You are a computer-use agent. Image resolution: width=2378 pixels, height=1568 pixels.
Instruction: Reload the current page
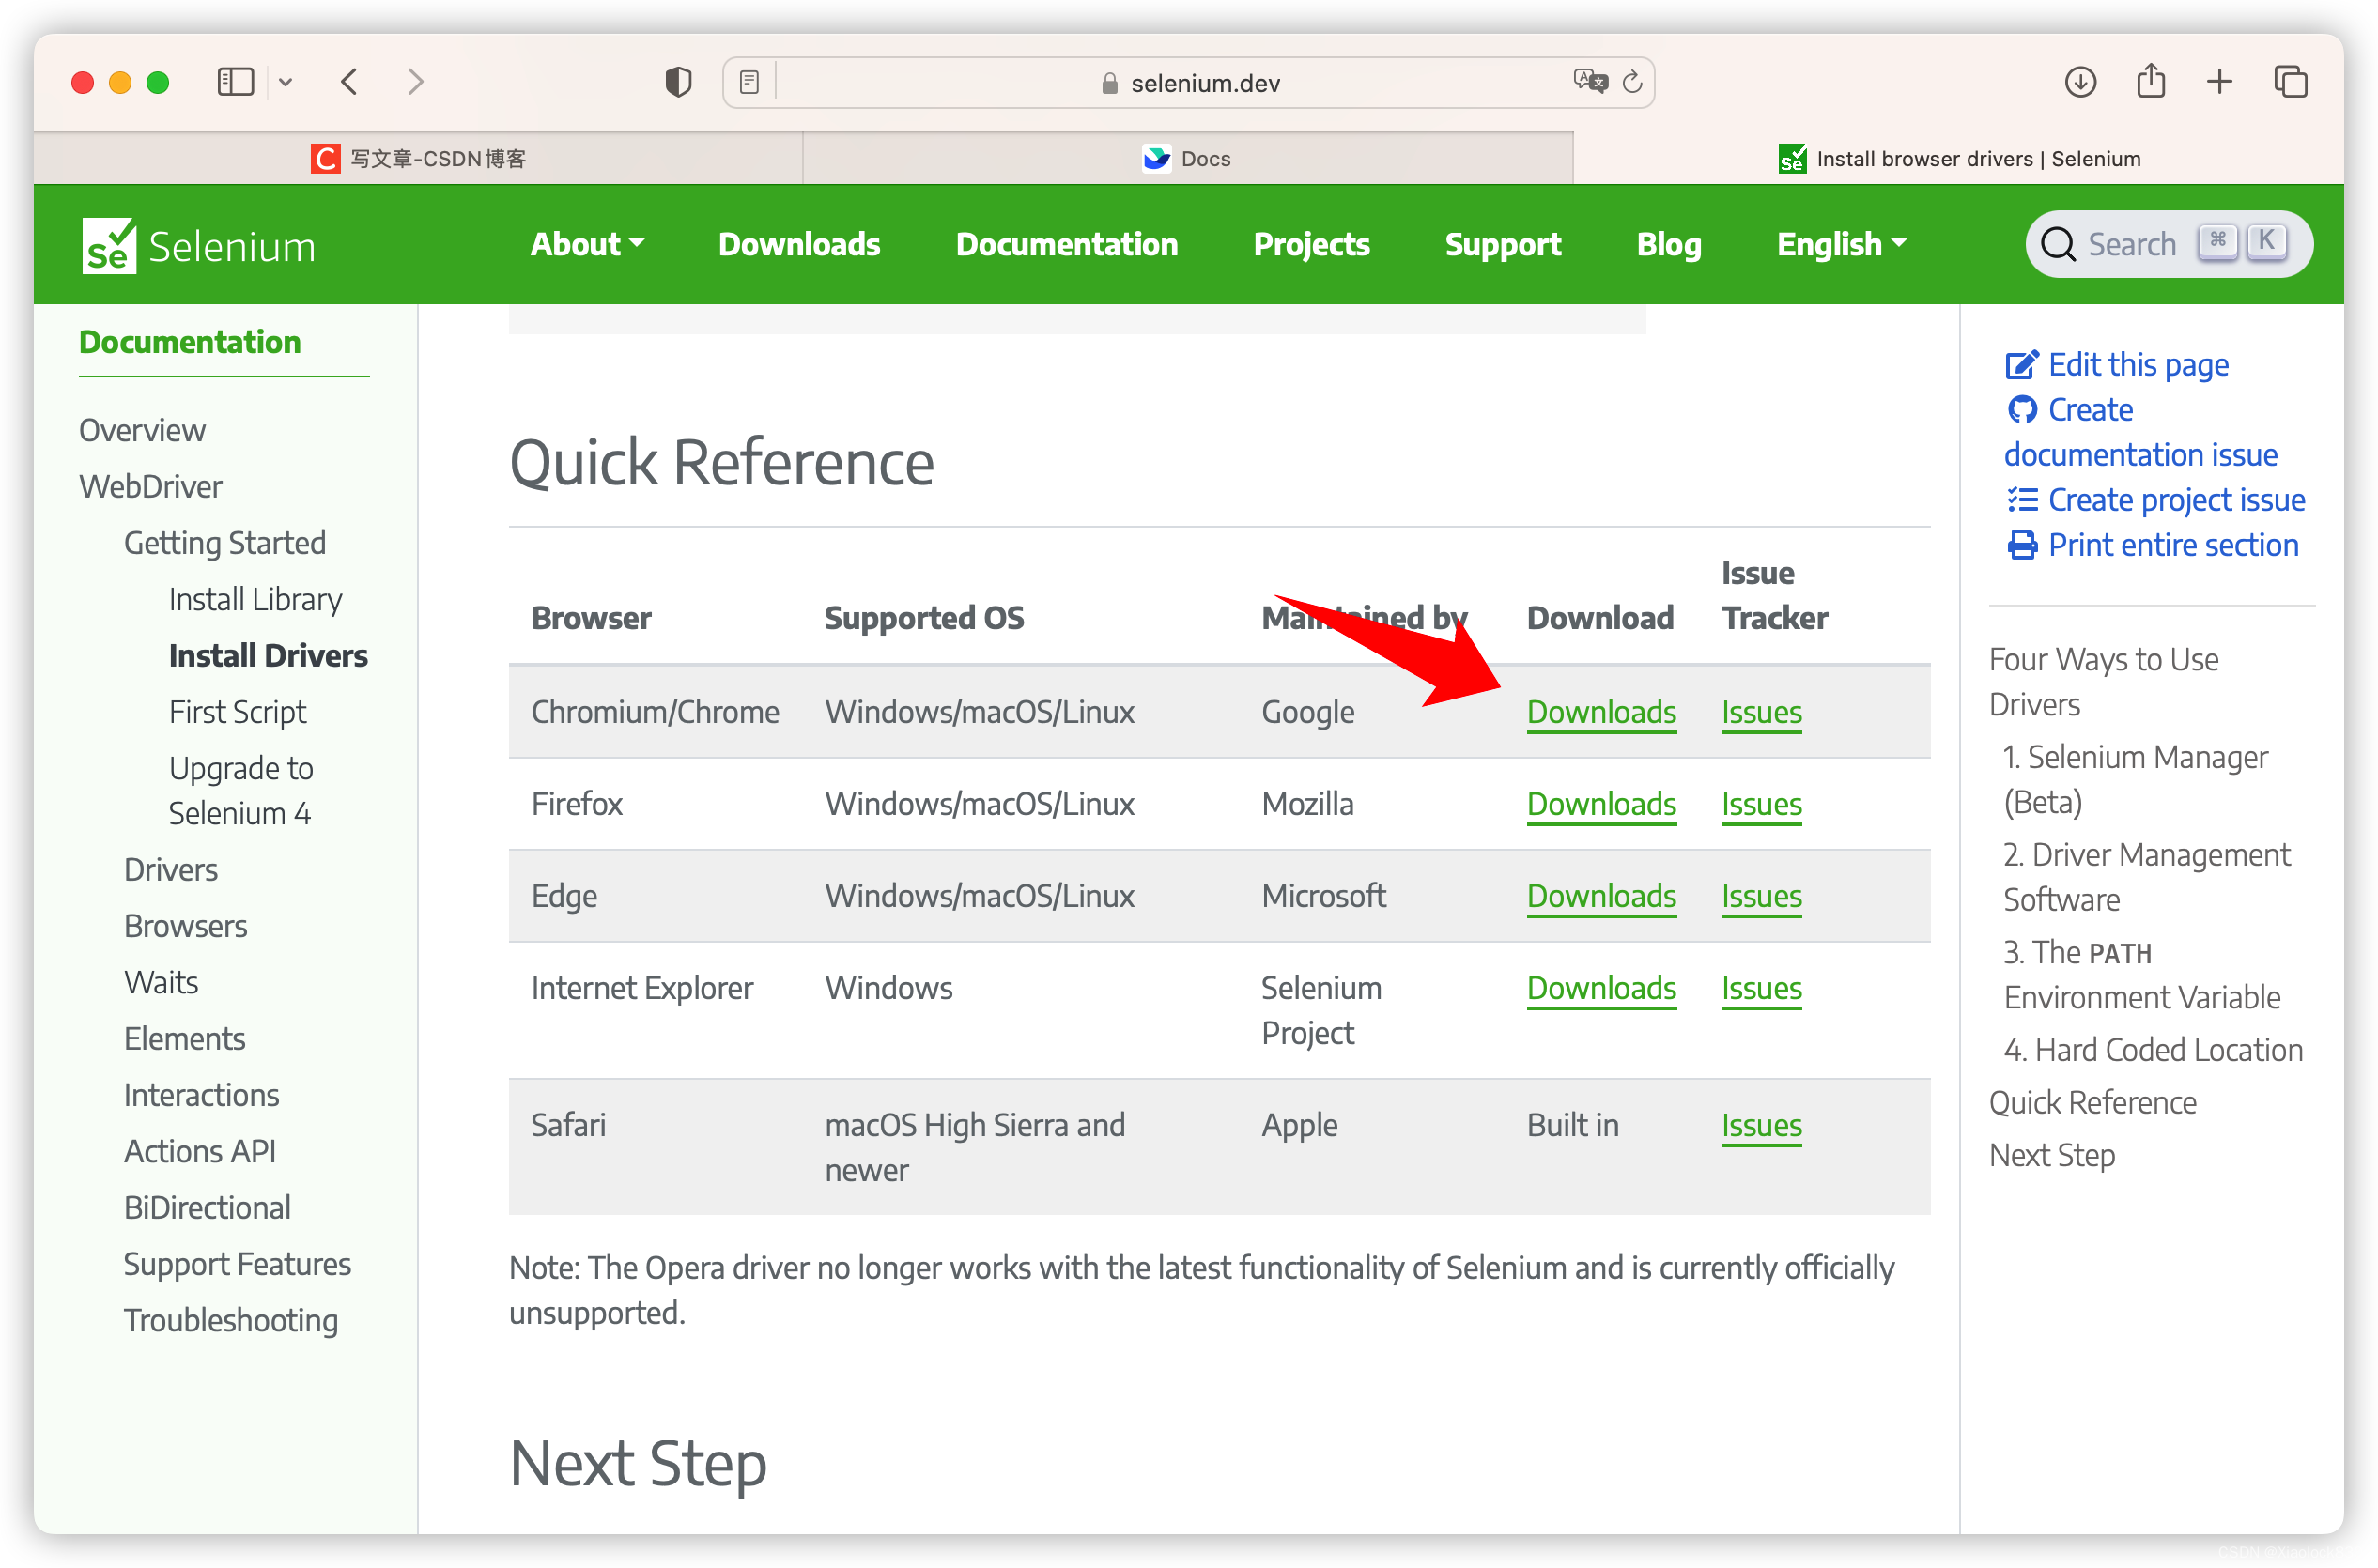click(1632, 81)
